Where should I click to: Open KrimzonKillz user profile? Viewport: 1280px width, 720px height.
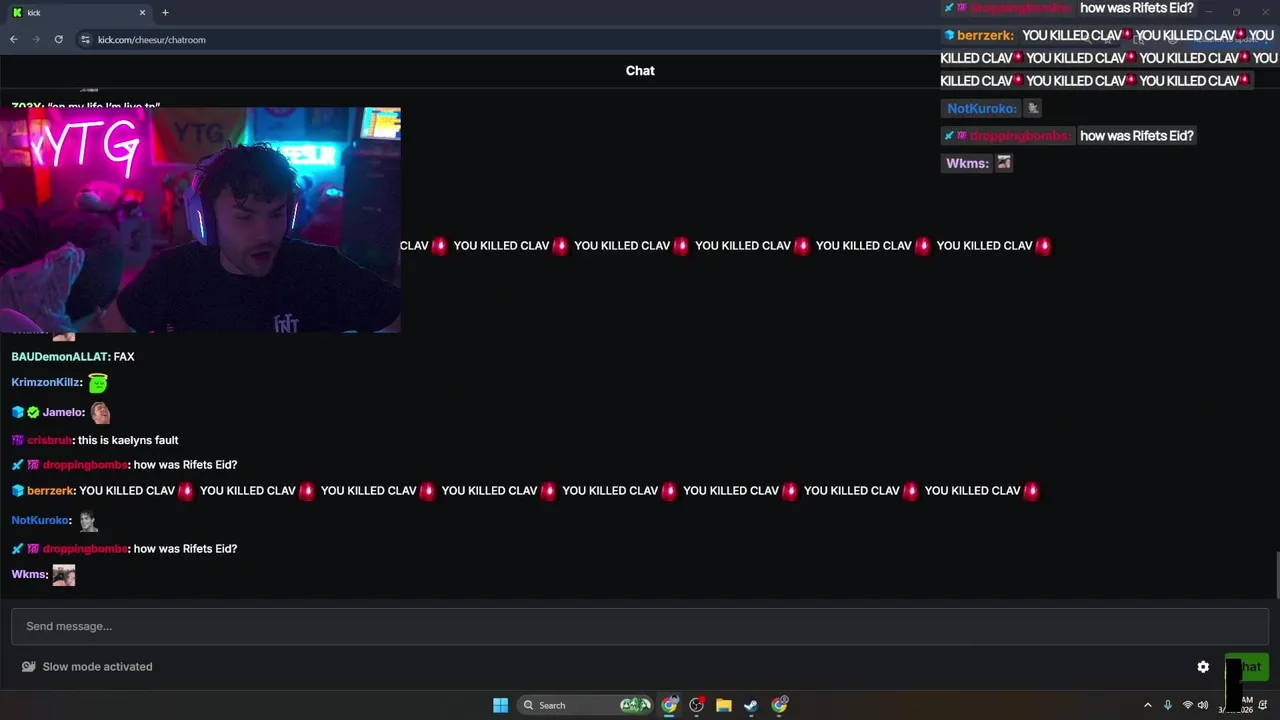46,382
